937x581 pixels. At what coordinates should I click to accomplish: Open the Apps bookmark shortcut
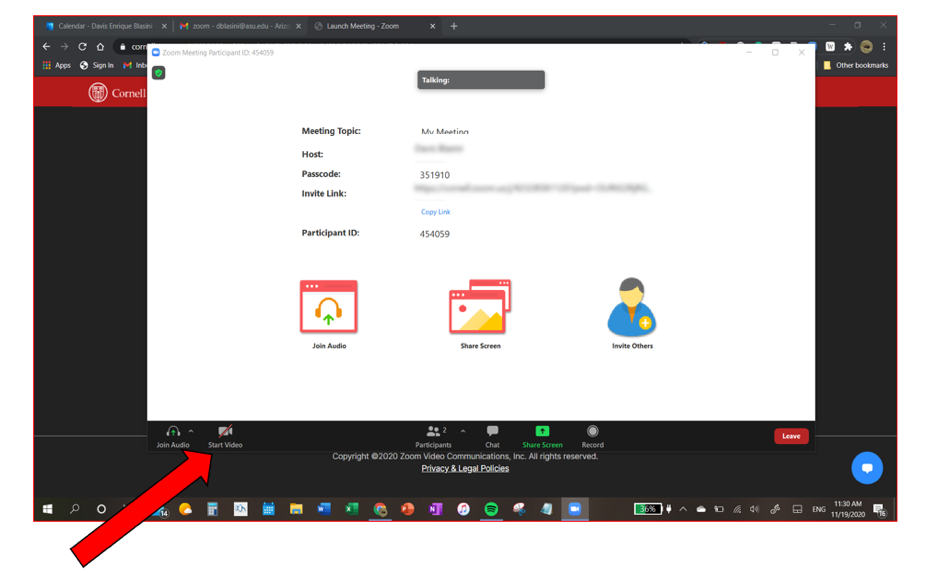pos(56,65)
